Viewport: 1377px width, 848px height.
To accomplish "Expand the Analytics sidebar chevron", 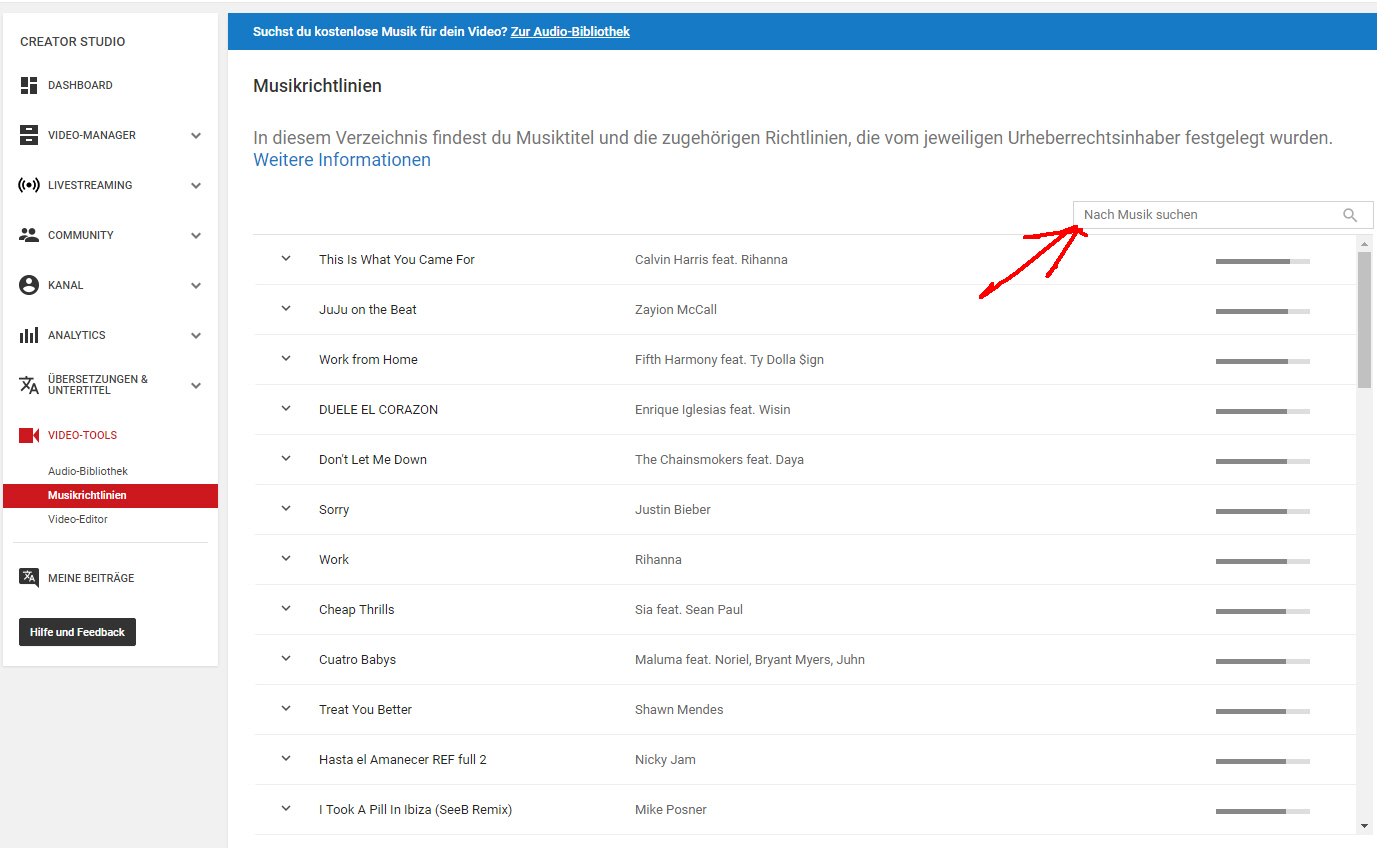I will [196, 336].
